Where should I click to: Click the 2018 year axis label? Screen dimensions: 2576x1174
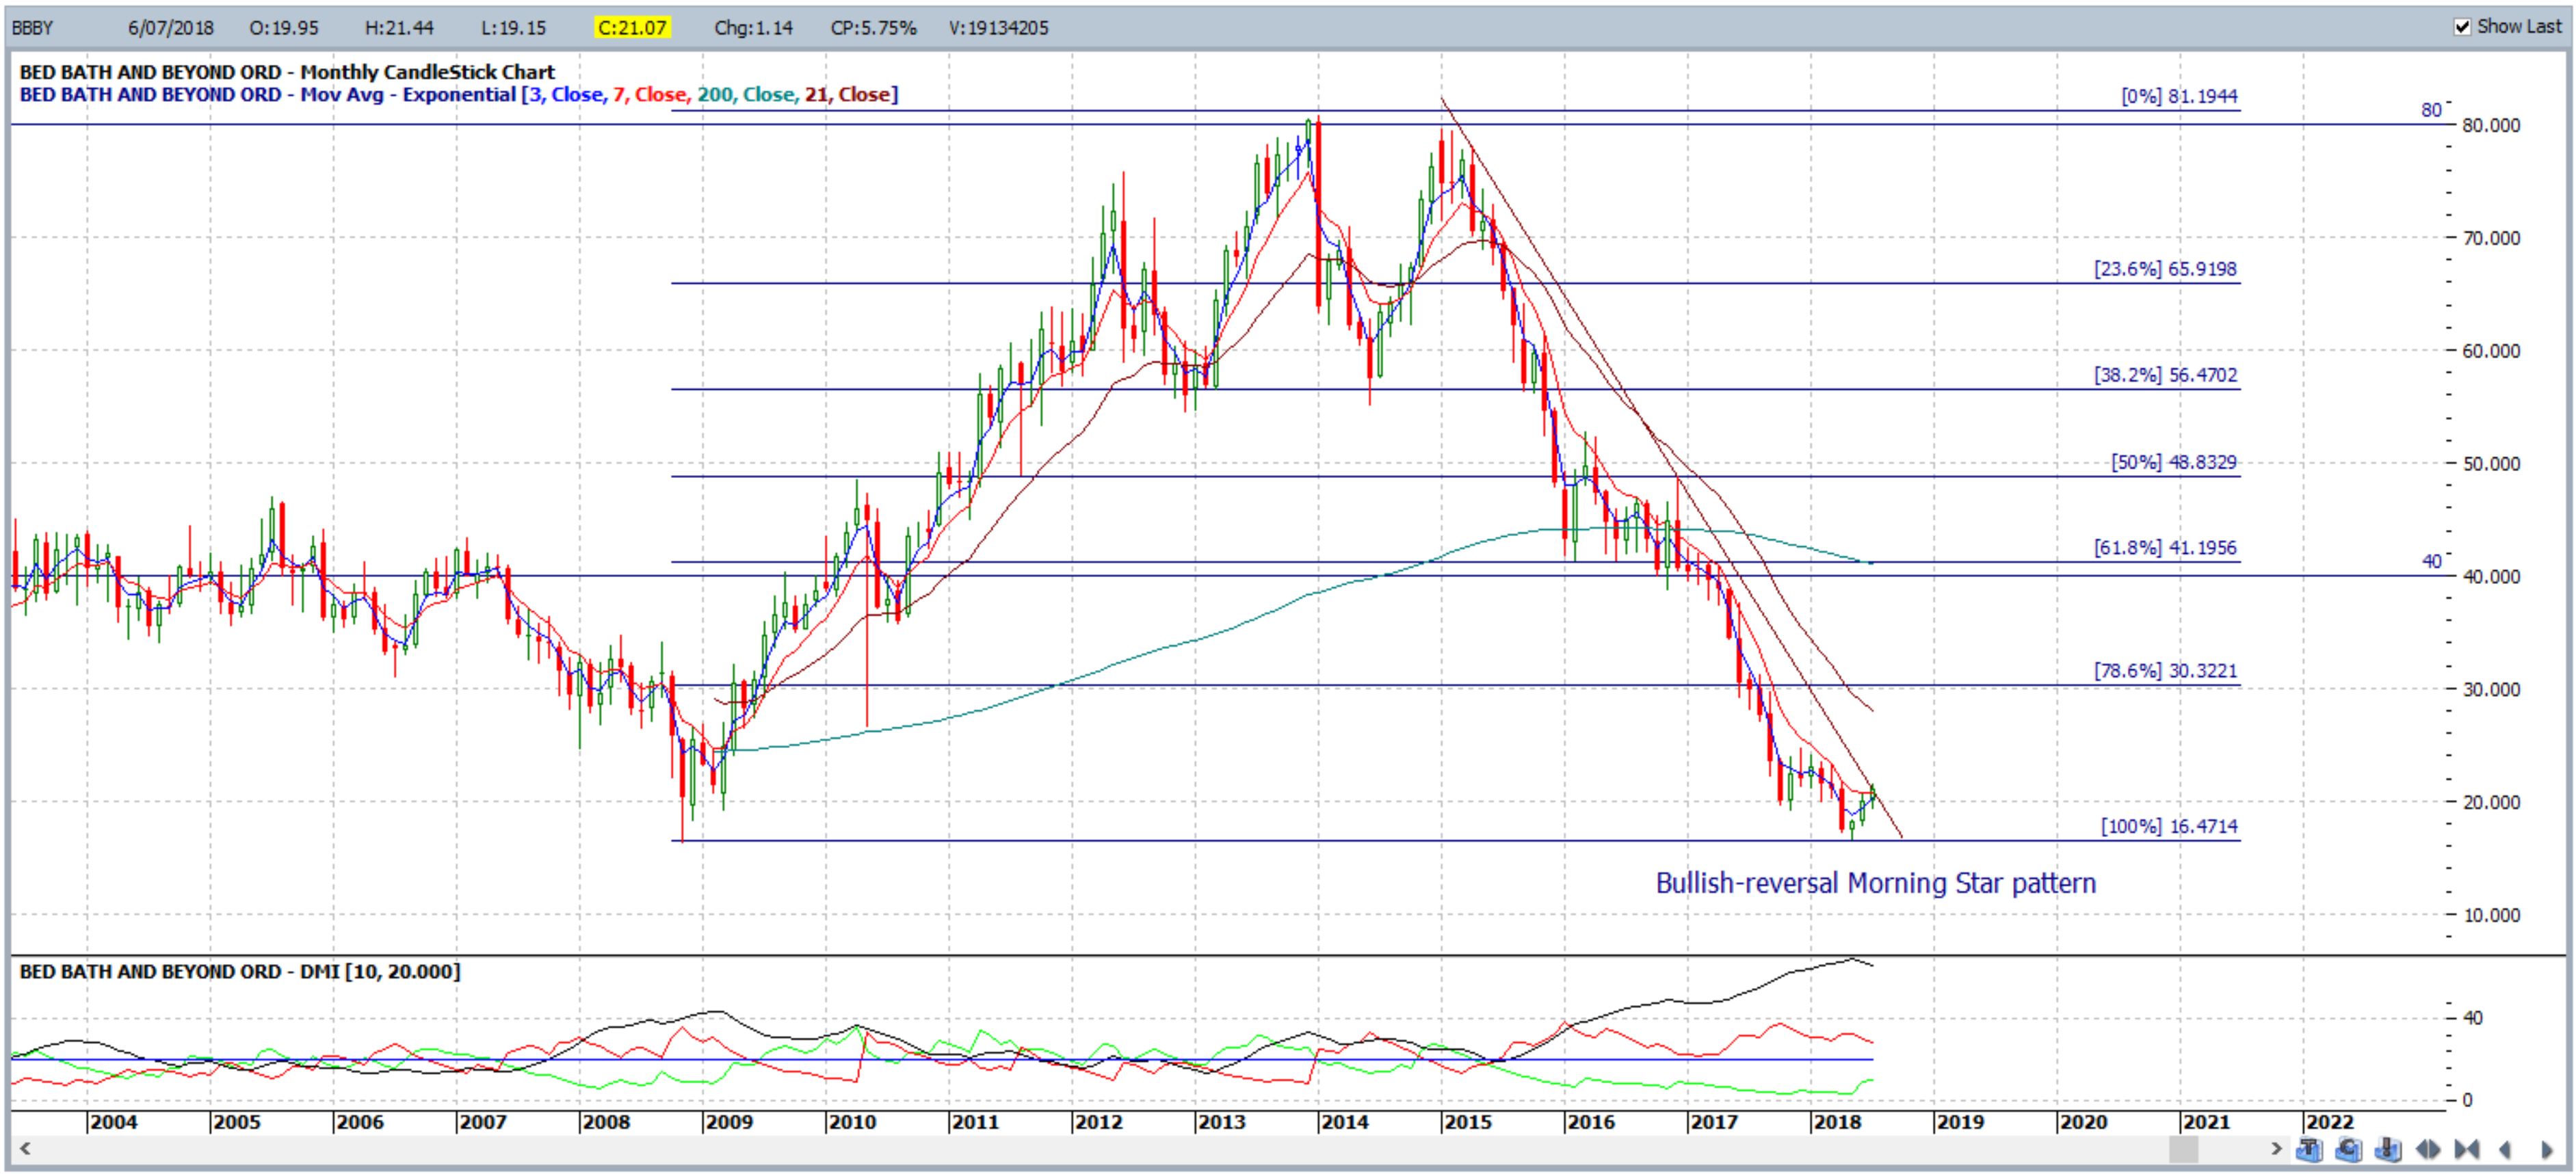click(1838, 1123)
